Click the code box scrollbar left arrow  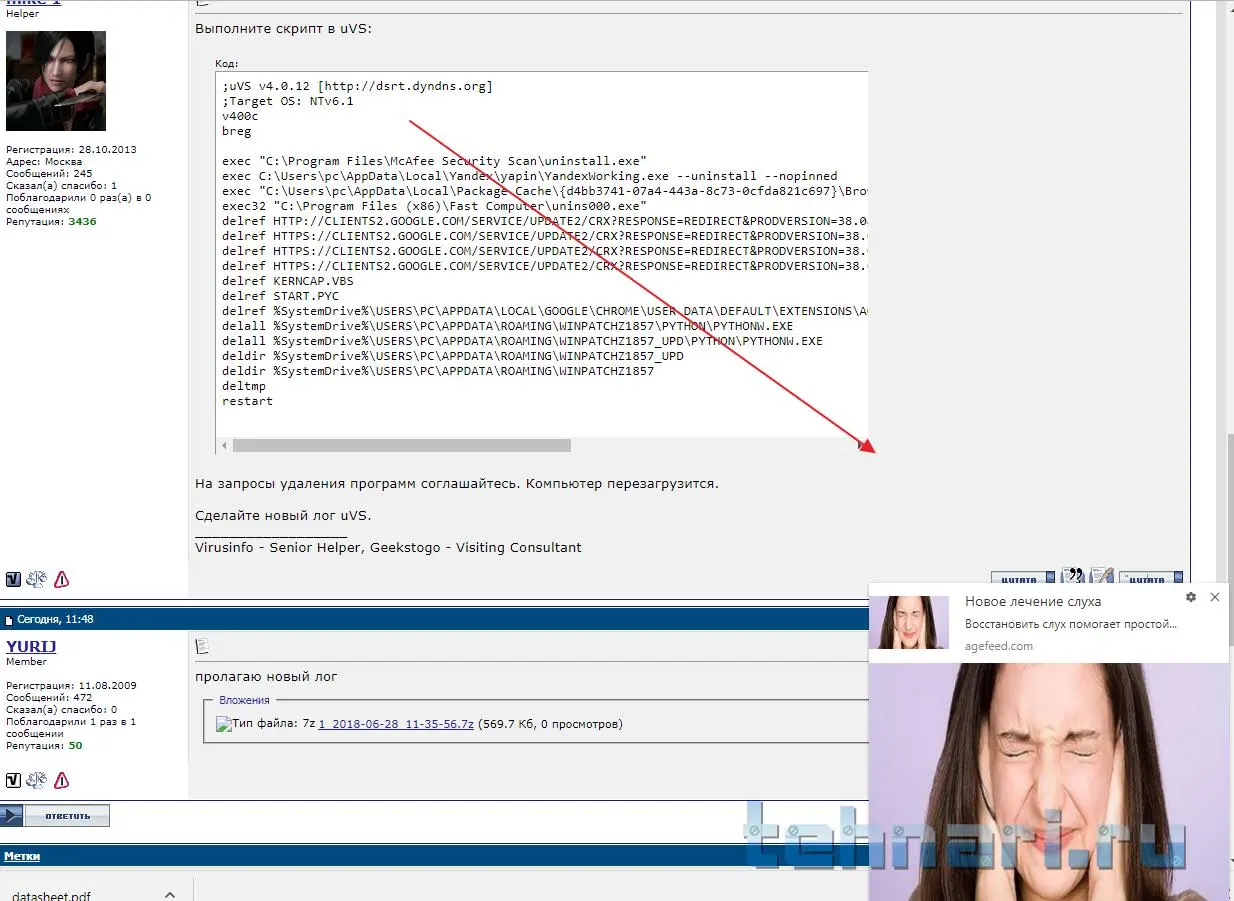point(224,445)
